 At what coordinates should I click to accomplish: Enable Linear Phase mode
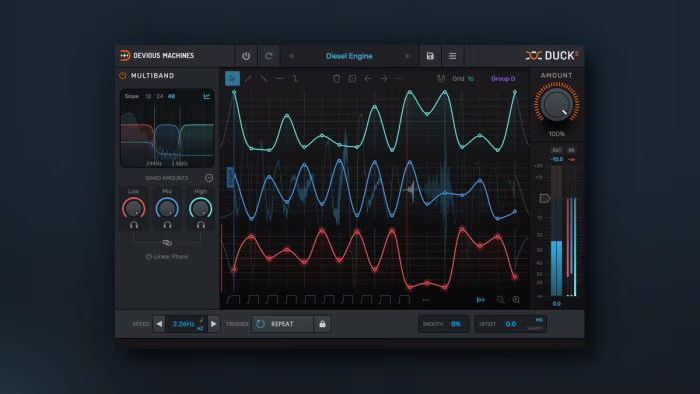pyautogui.click(x=167, y=257)
